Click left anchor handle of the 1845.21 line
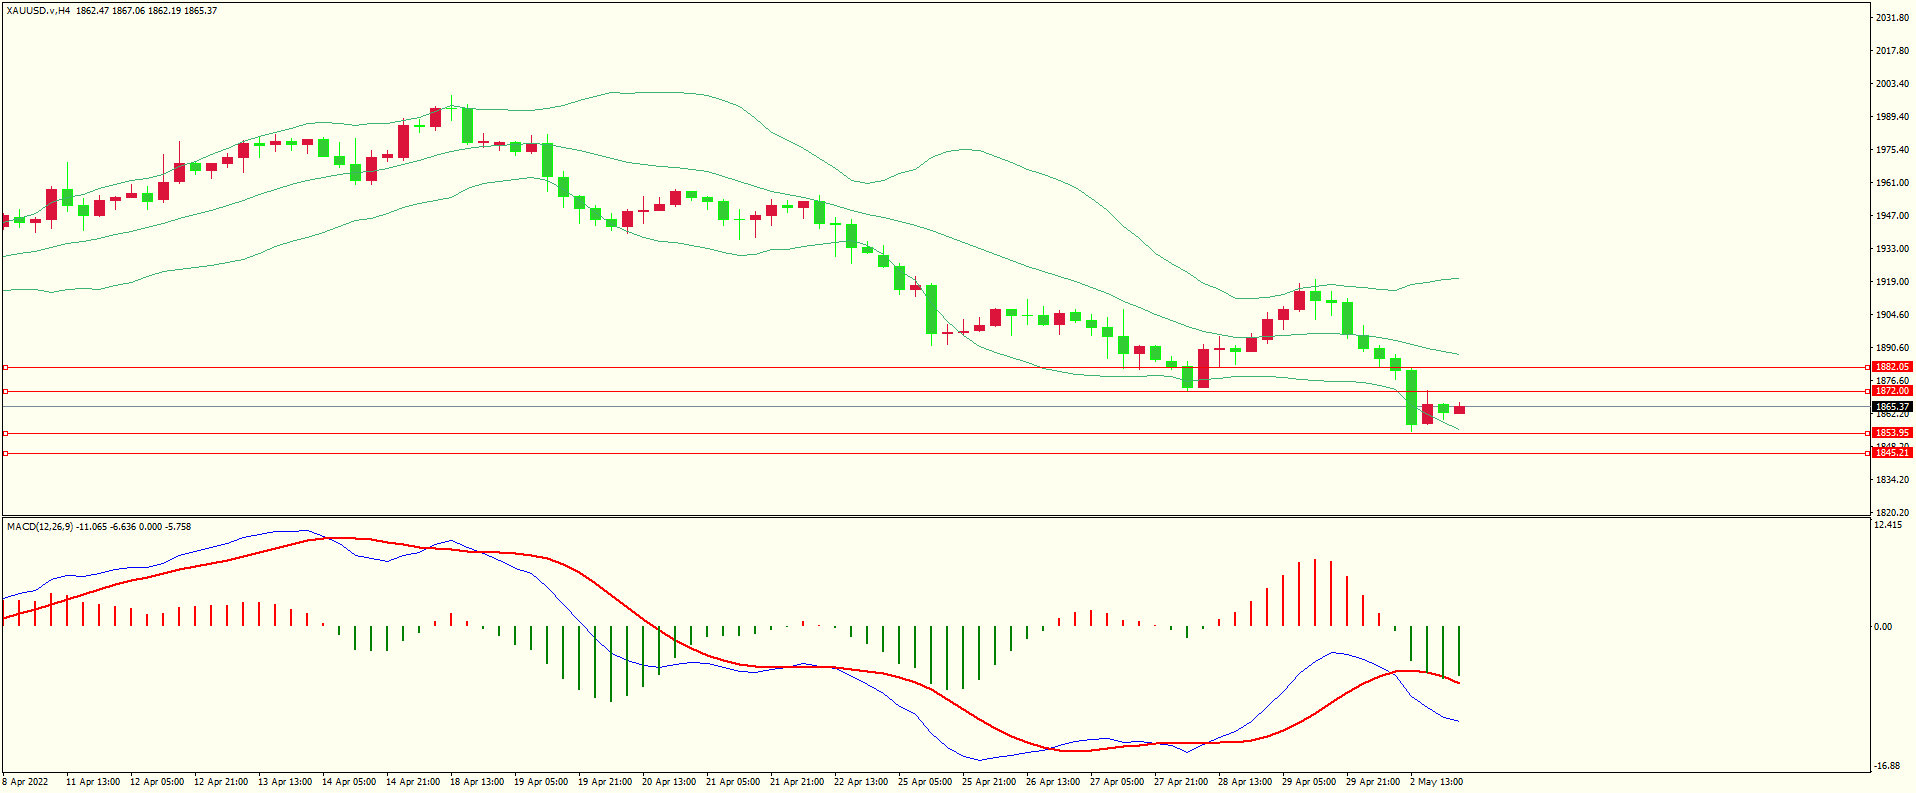The width and height of the screenshot is (1916, 793). pos(5,453)
